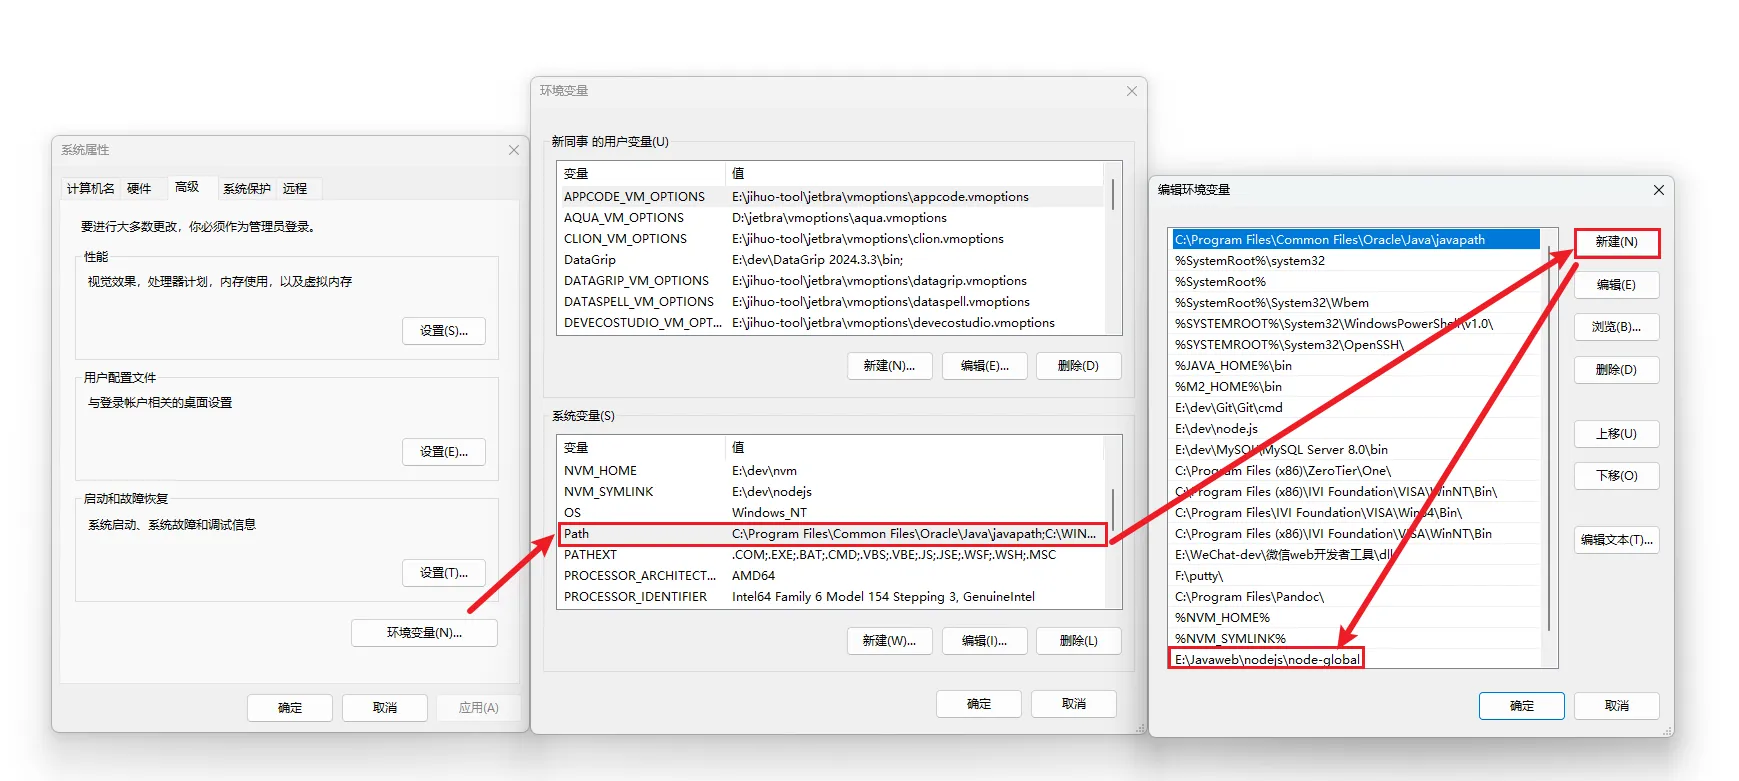Open the 系统保护 tab
Screen dimensions: 1739x781
tap(247, 189)
